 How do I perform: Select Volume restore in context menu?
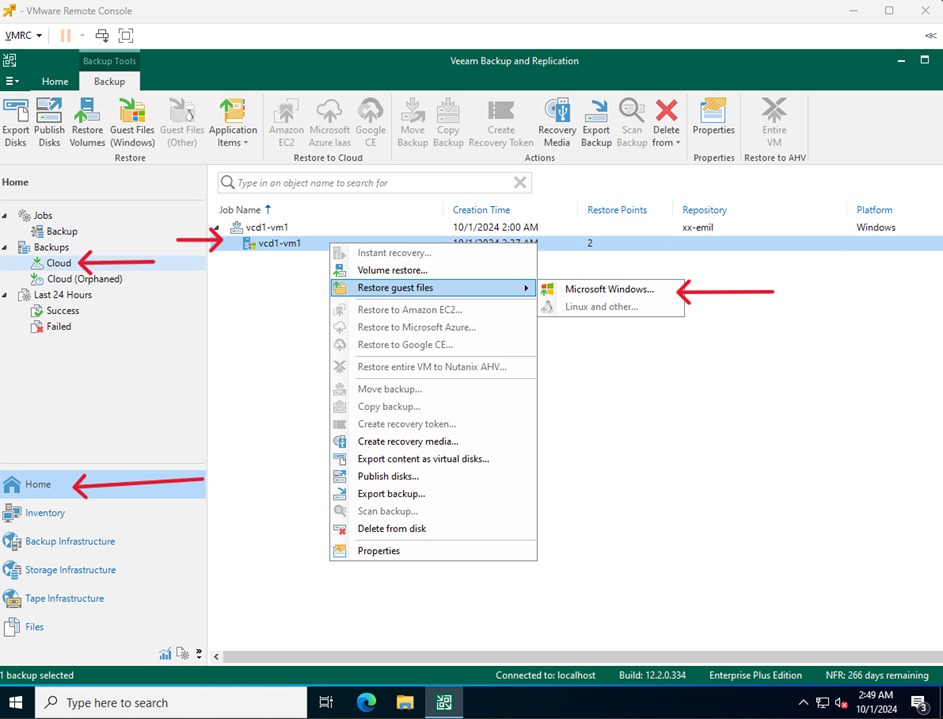click(392, 270)
